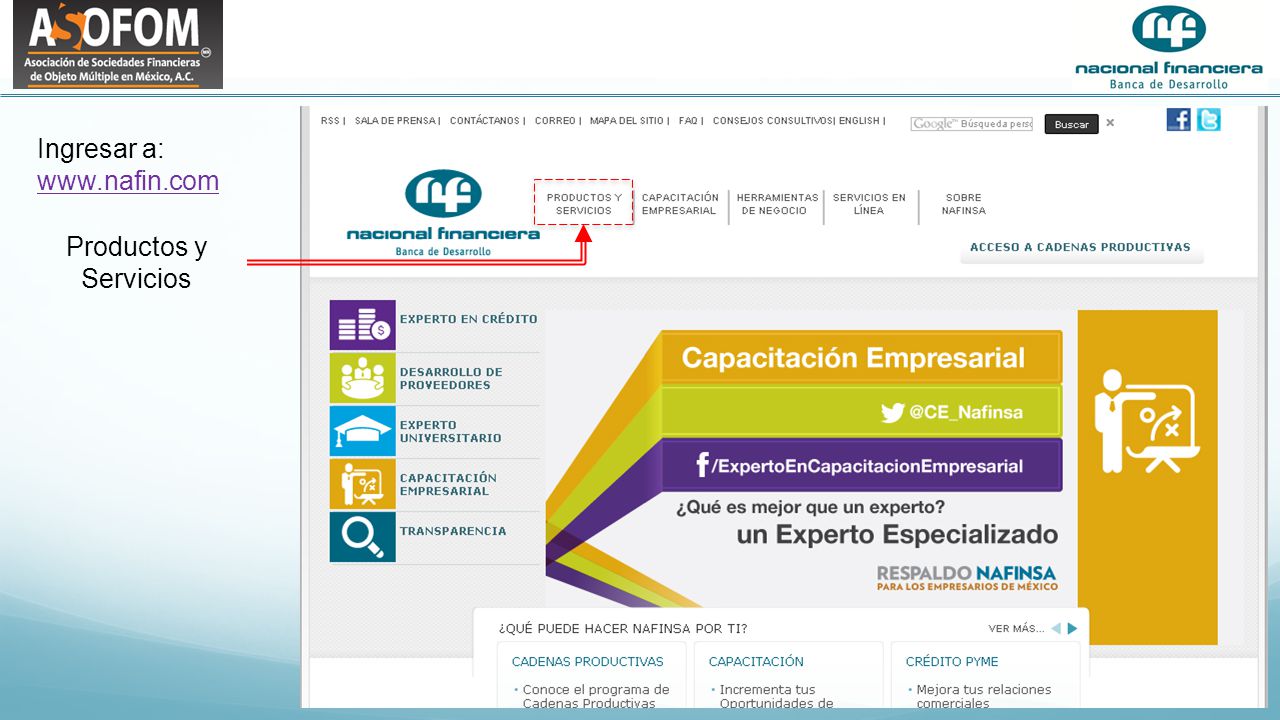
Task: Click the Experto Universitario label
Action: [450, 431]
